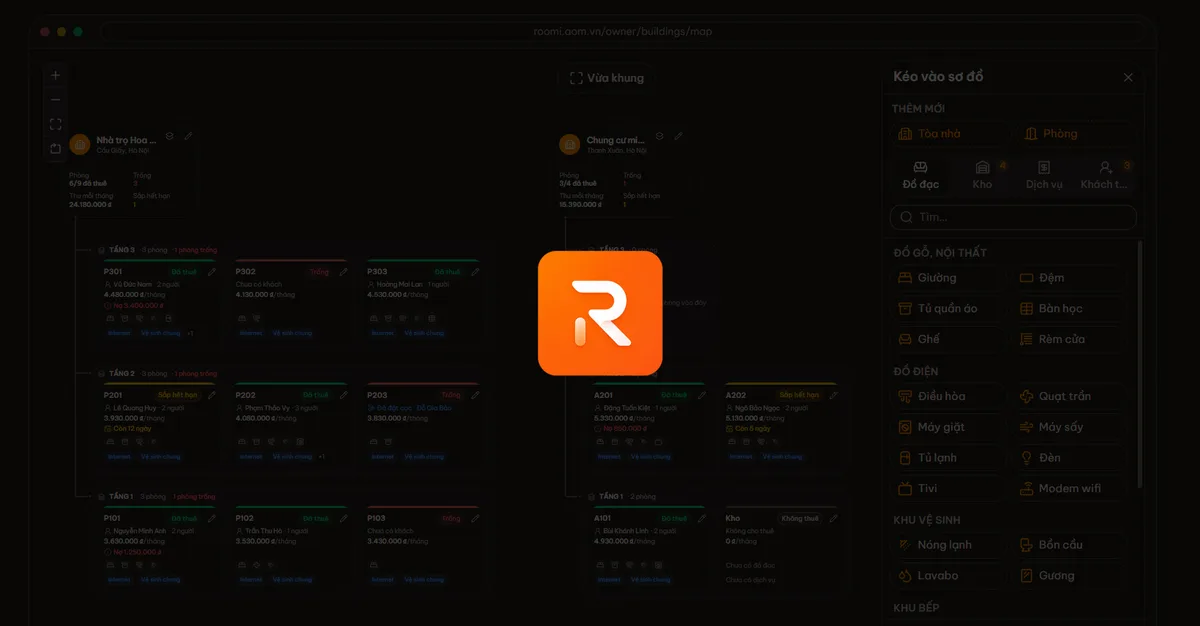Pick the Máy giặt appliance
This screenshot has width=1200, height=626.
pyautogui.click(x=948, y=427)
